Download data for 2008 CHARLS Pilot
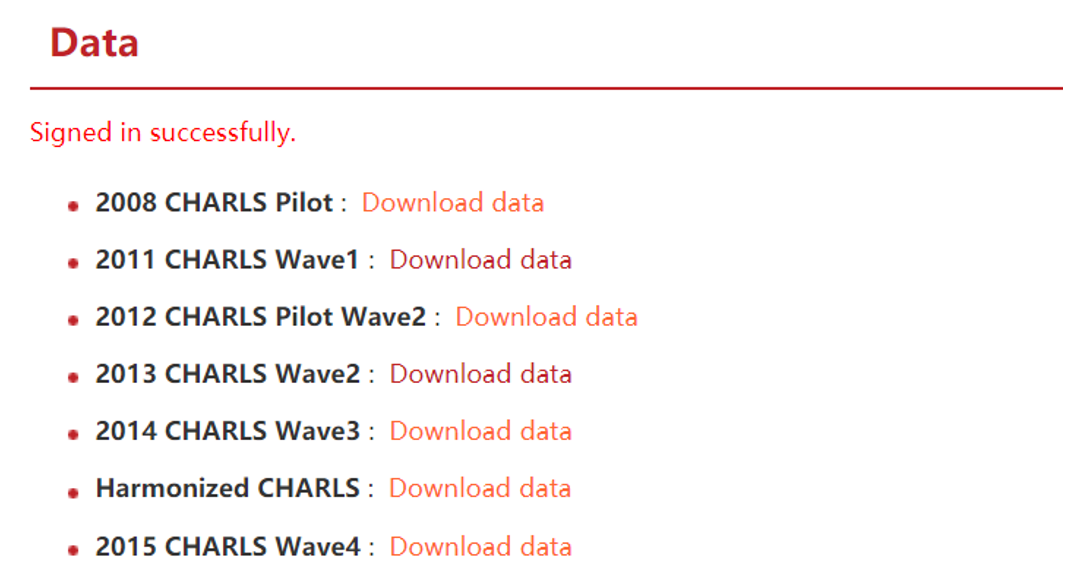This screenshot has width=1090, height=582. (x=453, y=202)
